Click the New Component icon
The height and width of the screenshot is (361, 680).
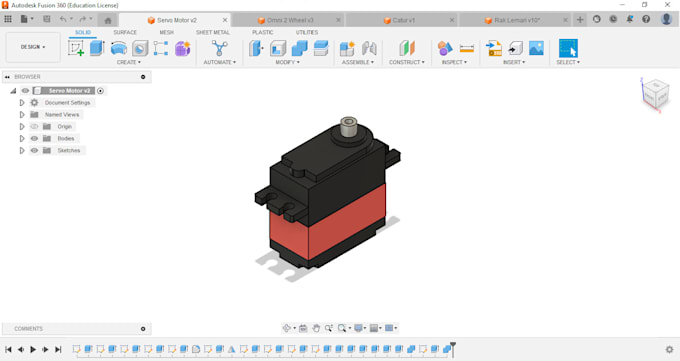(347, 48)
